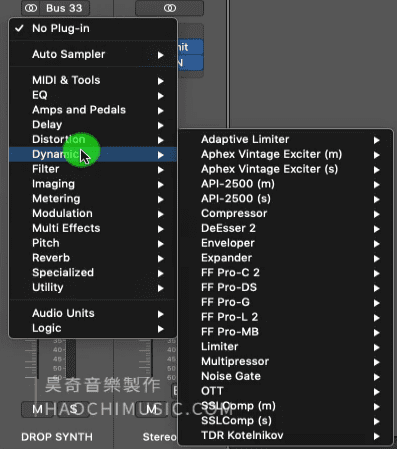Expand the OTT submenu arrow
Image resolution: width=397 pixels, height=449 pixels.
point(377,392)
